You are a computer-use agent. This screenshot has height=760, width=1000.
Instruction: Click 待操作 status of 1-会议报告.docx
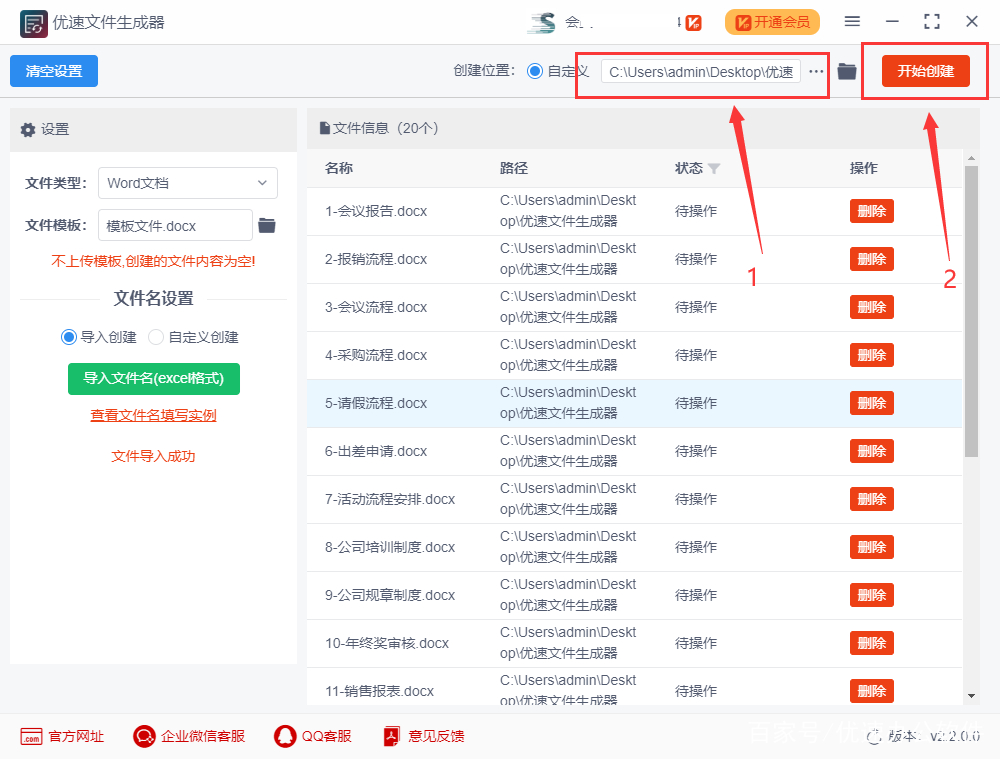[x=696, y=211]
